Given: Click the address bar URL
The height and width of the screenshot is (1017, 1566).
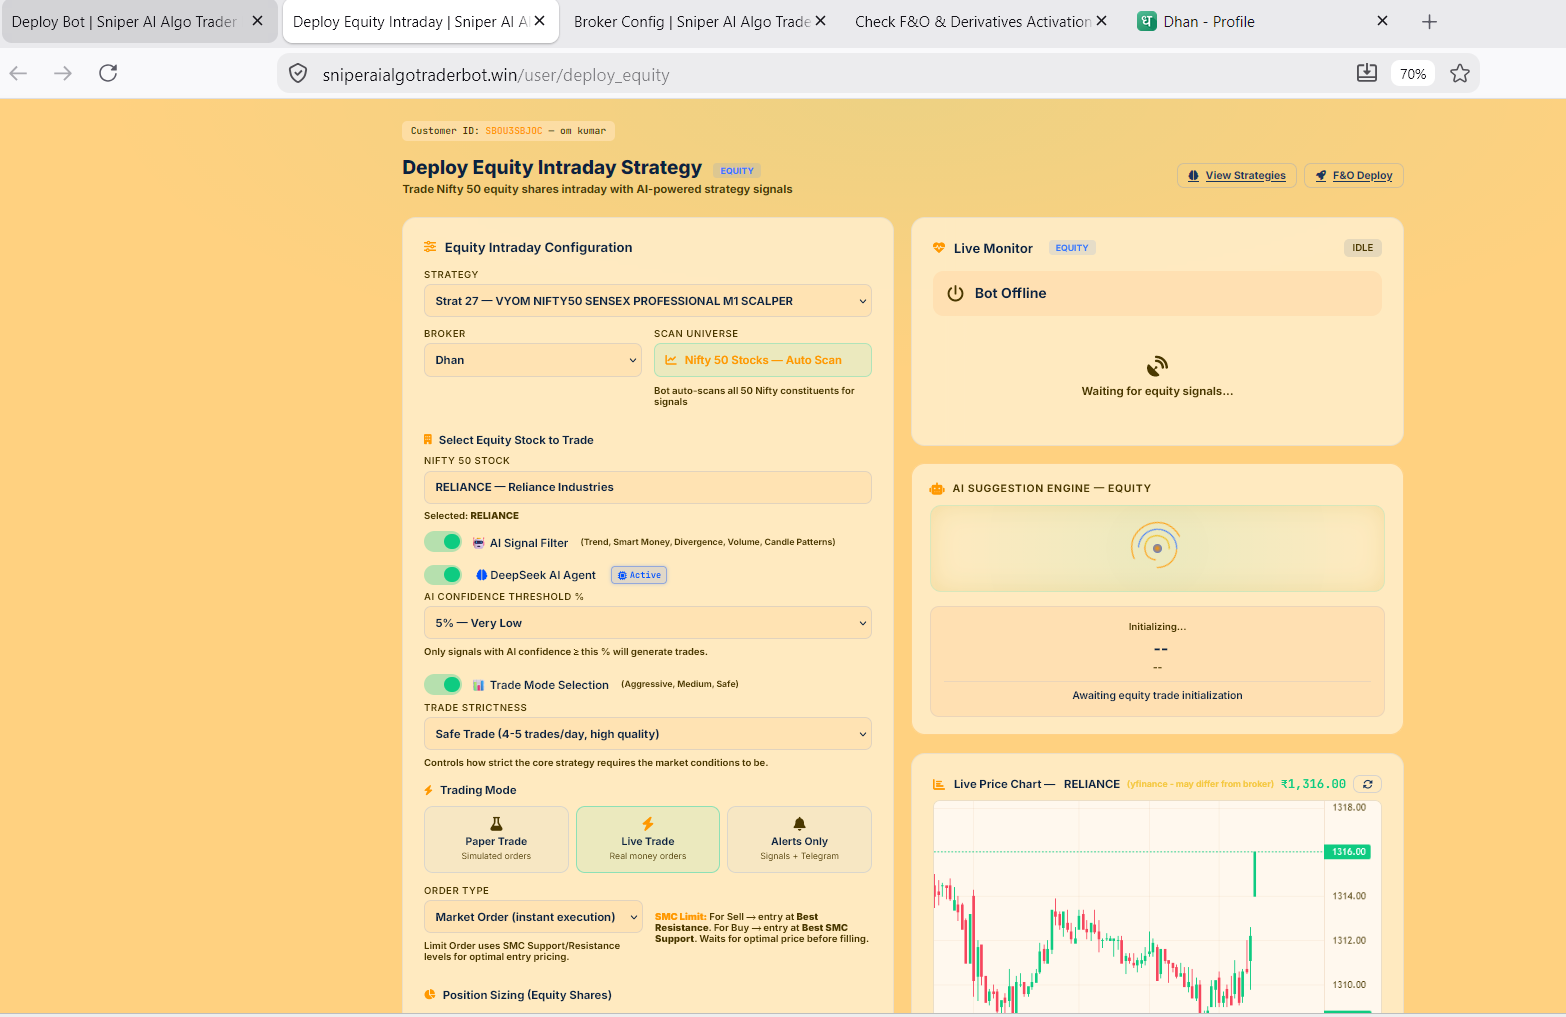Looking at the screenshot, I should tap(496, 75).
